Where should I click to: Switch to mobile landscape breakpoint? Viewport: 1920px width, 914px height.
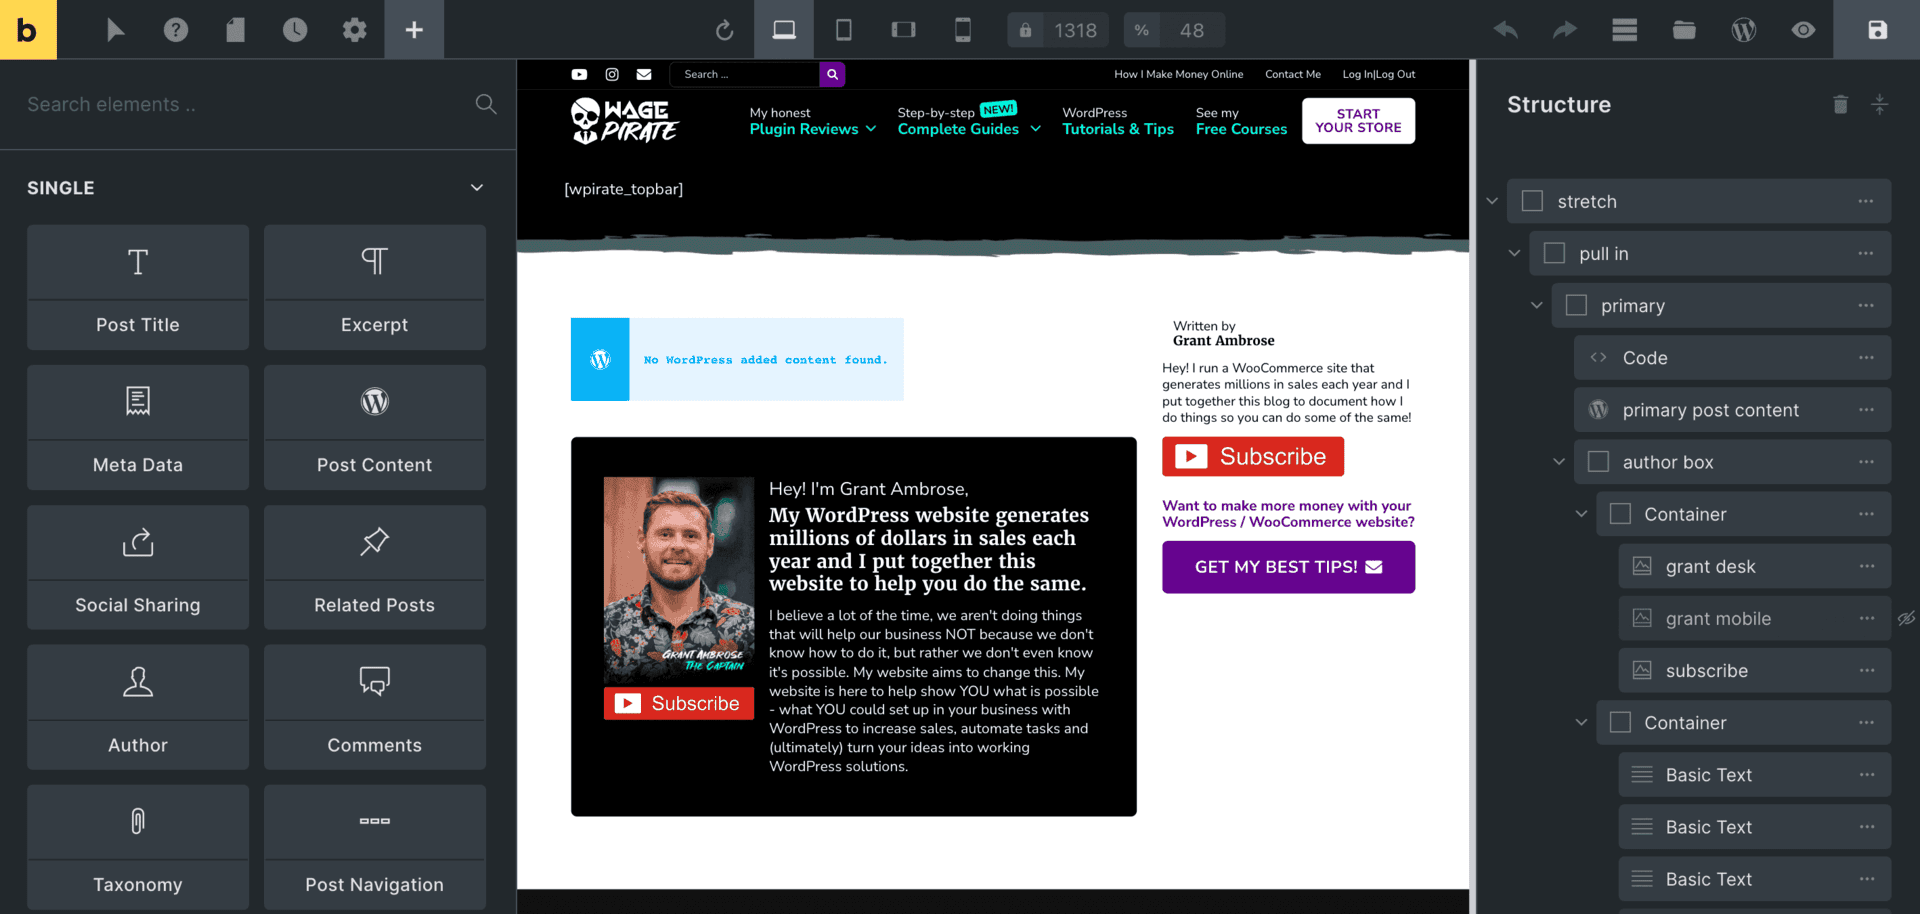[x=904, y=30]
